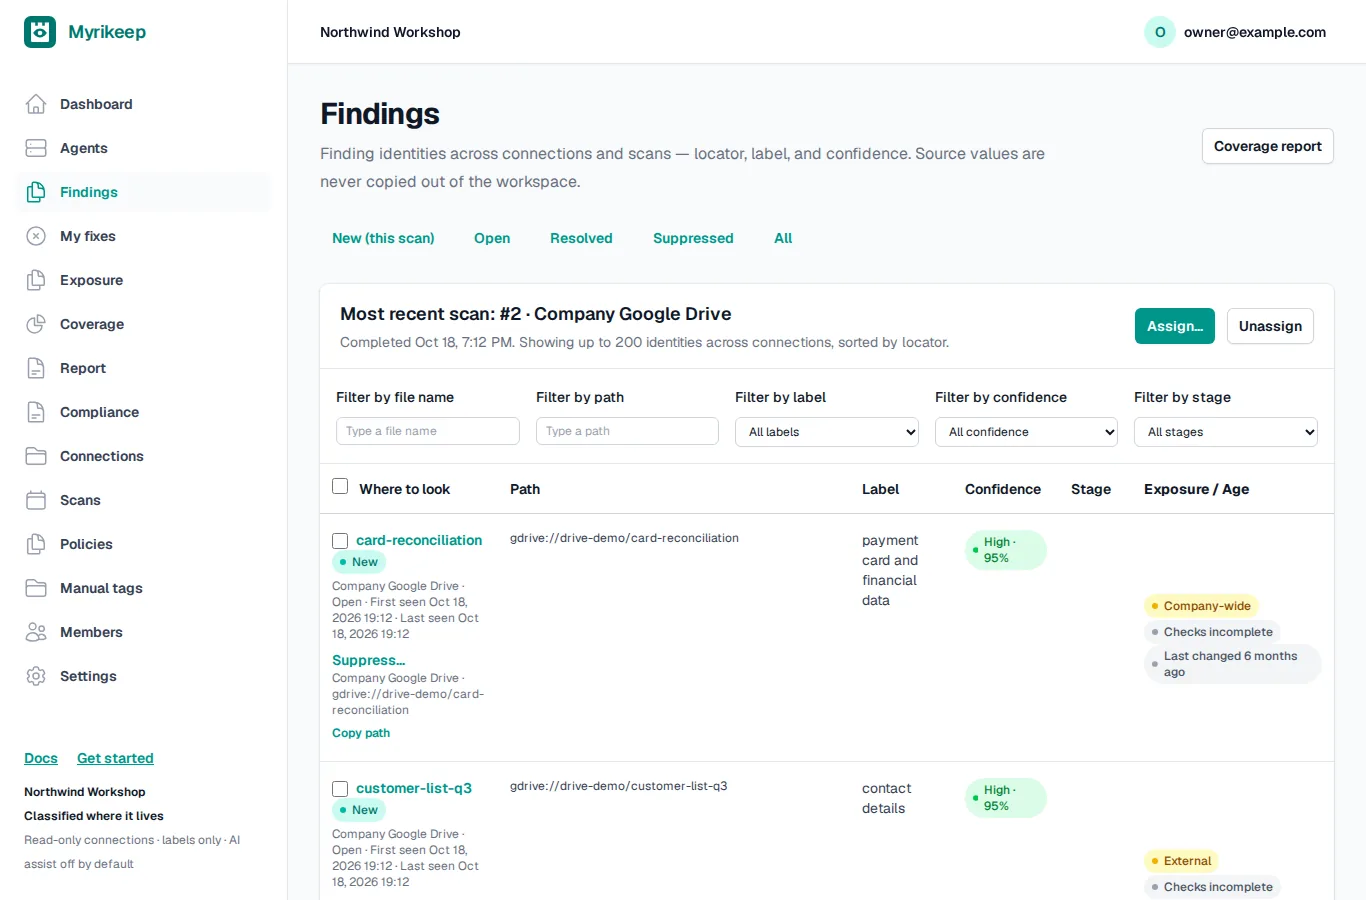
Task: Open the Filter by confidence dropdown
Action: click(1026, 432)
